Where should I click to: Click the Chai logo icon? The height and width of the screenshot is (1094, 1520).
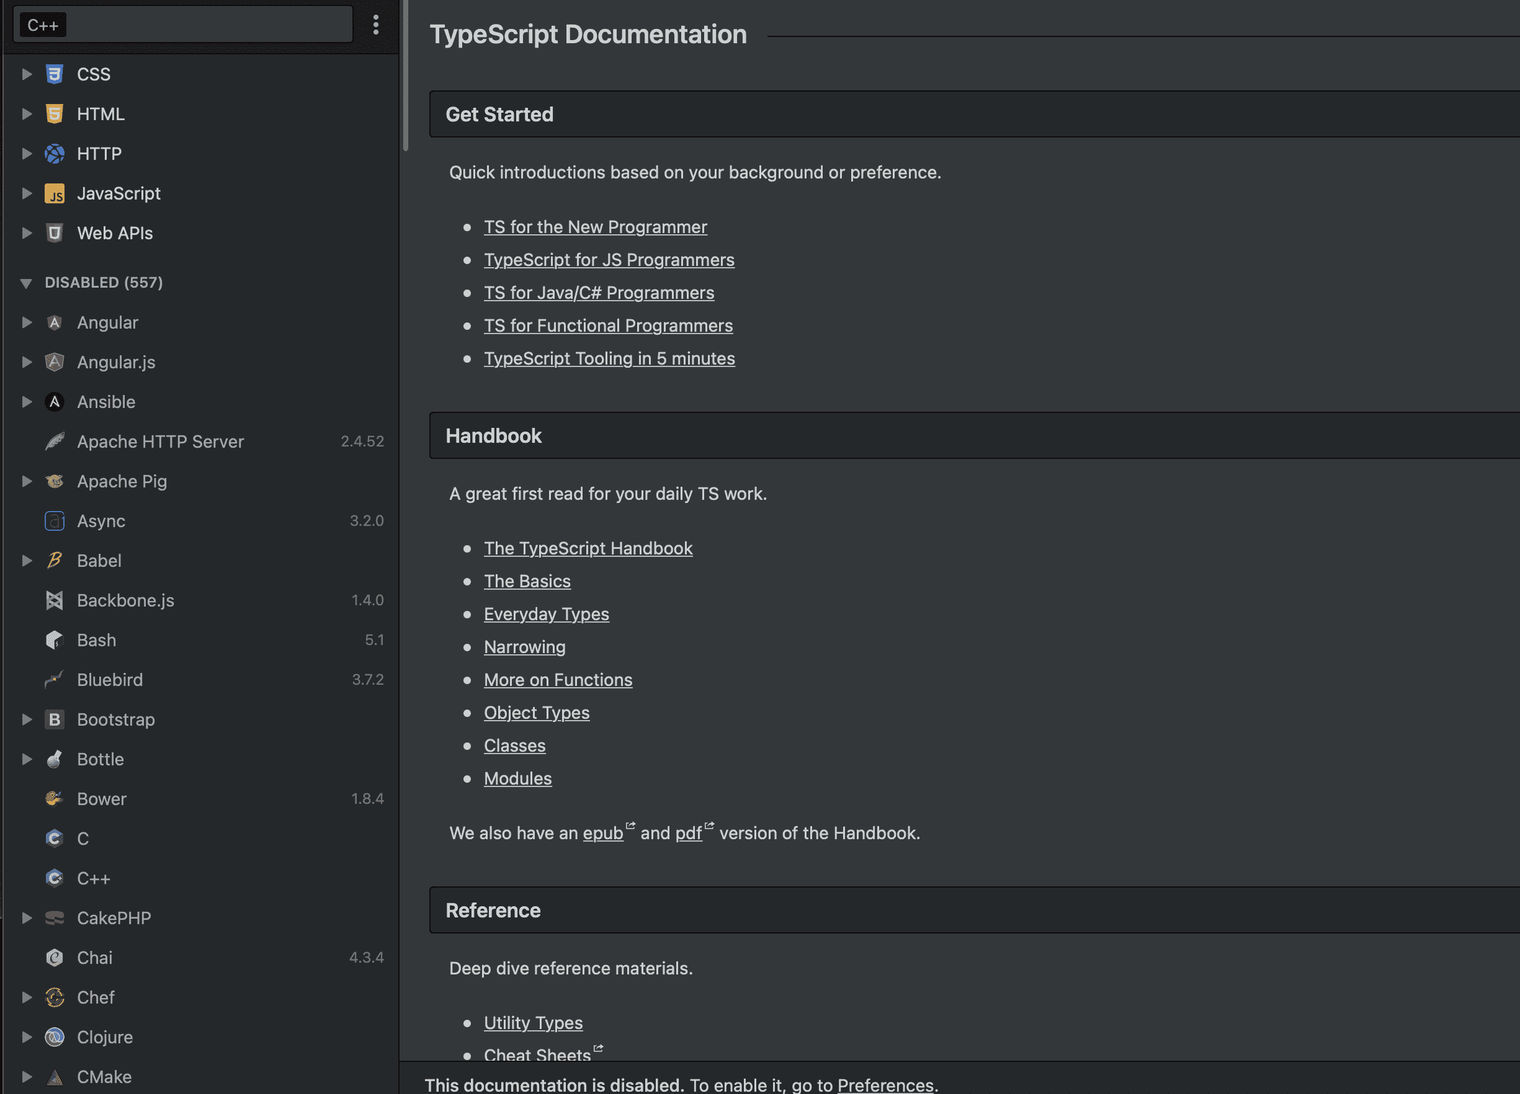click(x=55, y=958)
